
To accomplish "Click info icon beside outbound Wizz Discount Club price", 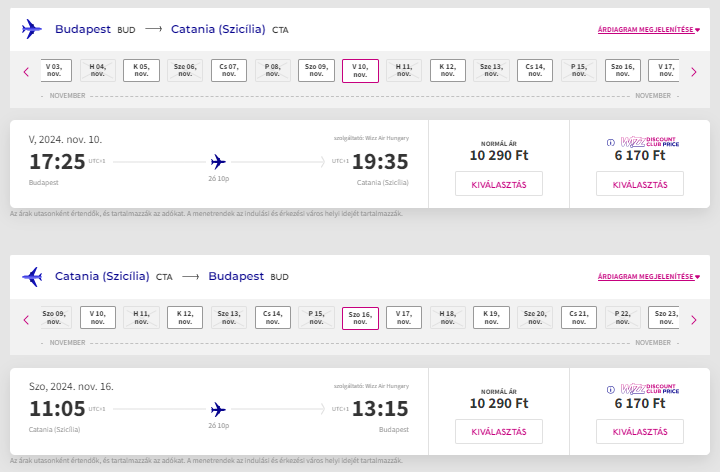I will (x=611, y=142).
